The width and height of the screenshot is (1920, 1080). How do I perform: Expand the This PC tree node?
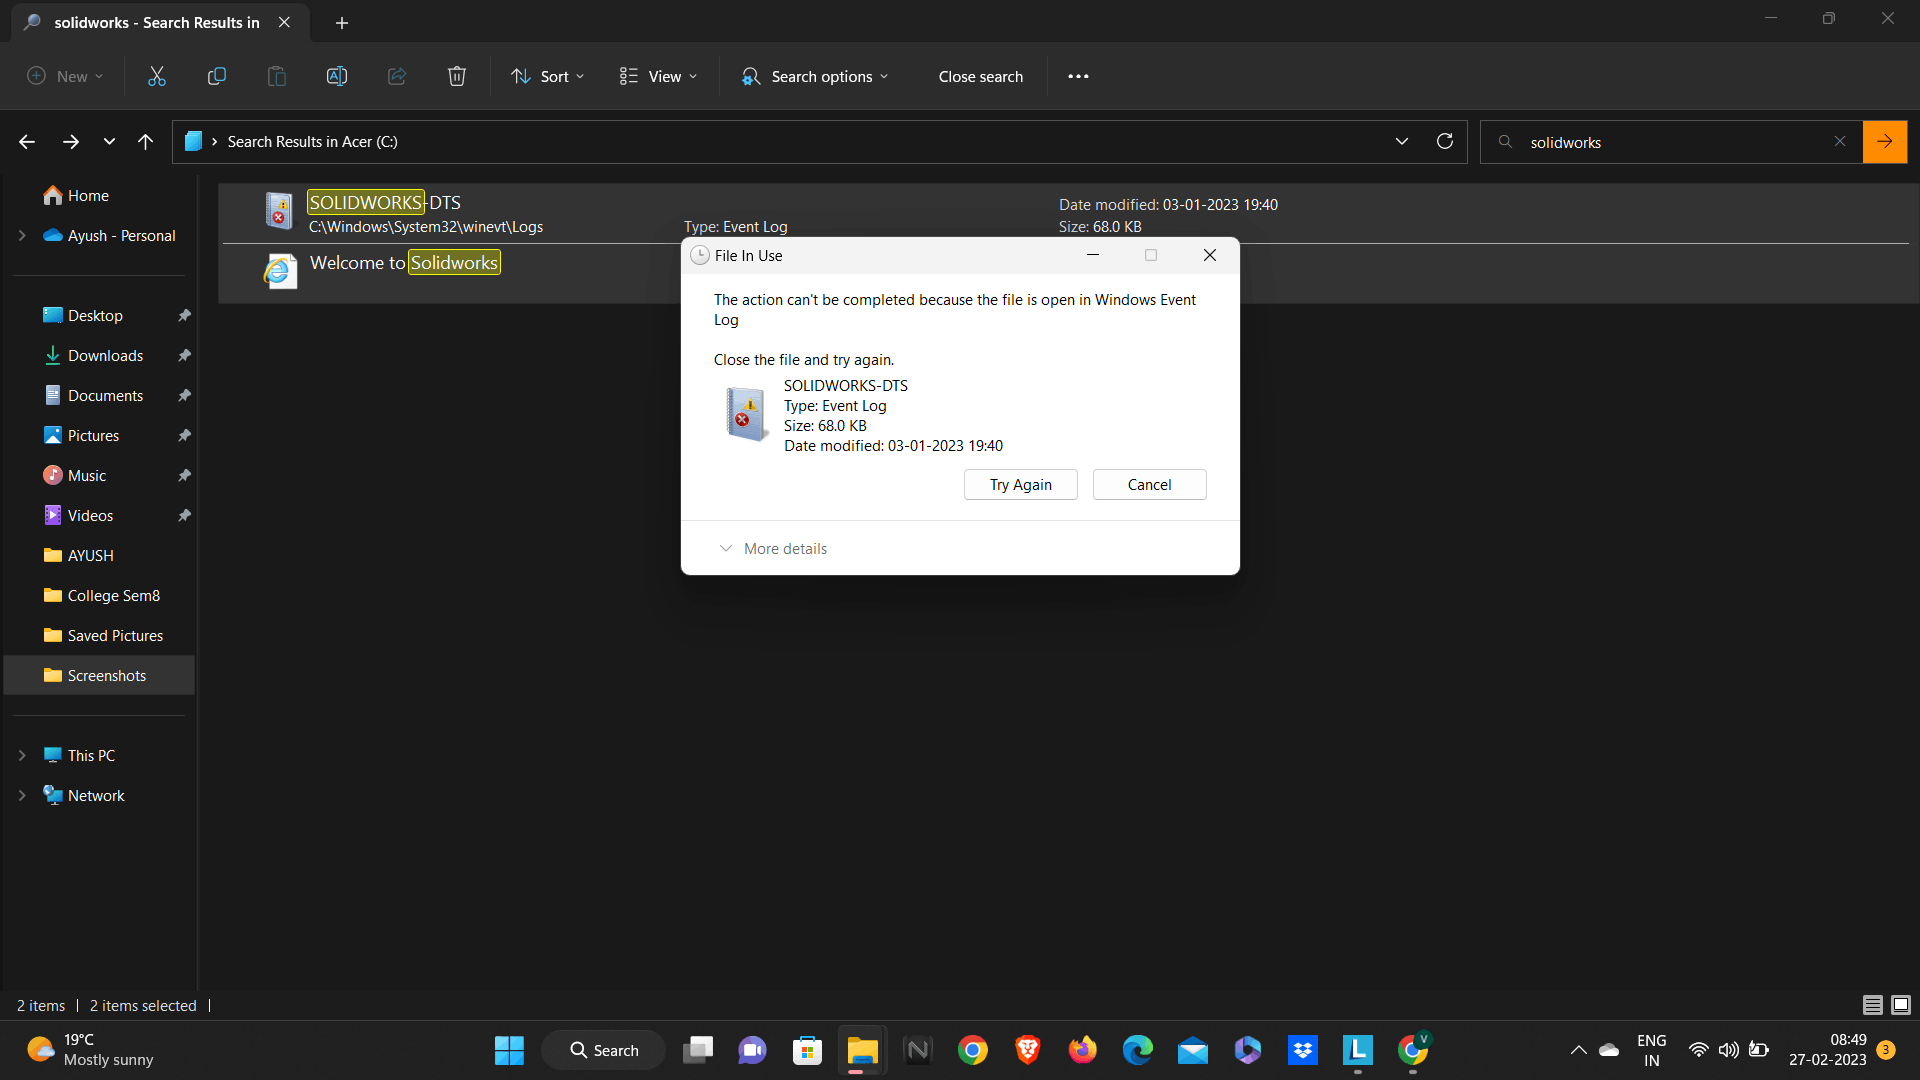click(22, 756)
